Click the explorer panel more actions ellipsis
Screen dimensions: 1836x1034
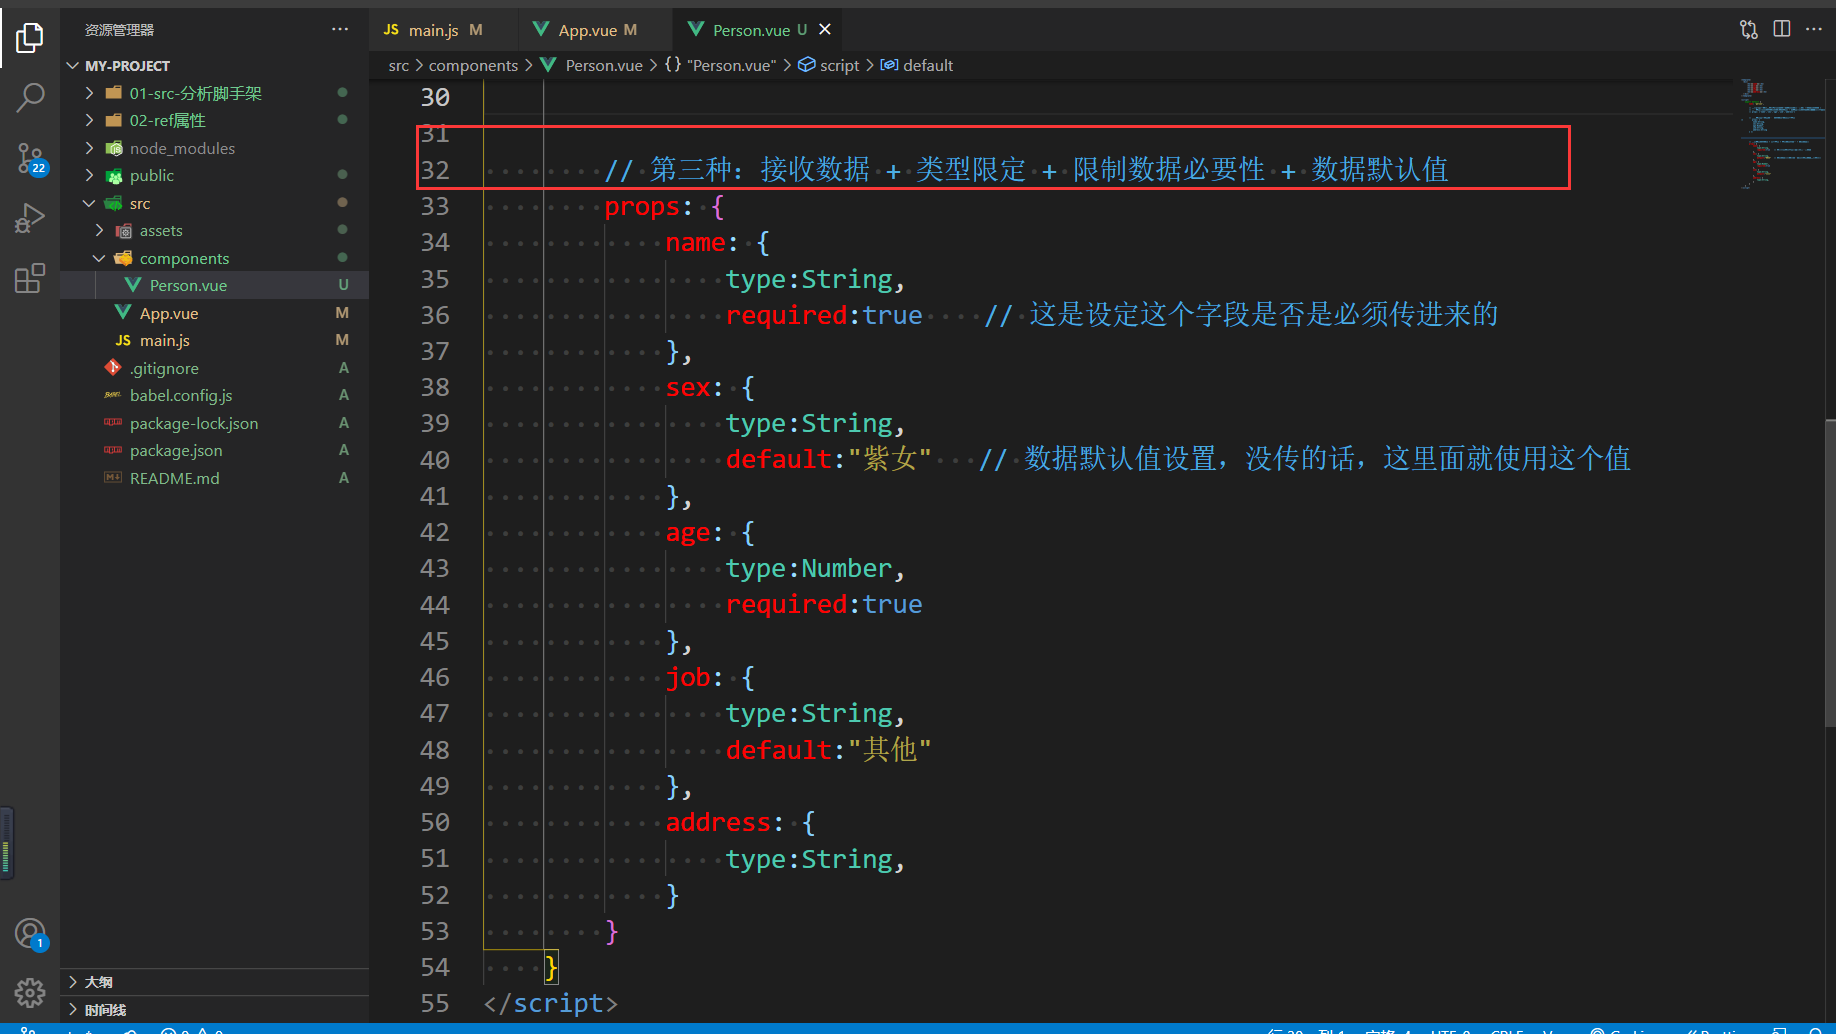point(340,30)
